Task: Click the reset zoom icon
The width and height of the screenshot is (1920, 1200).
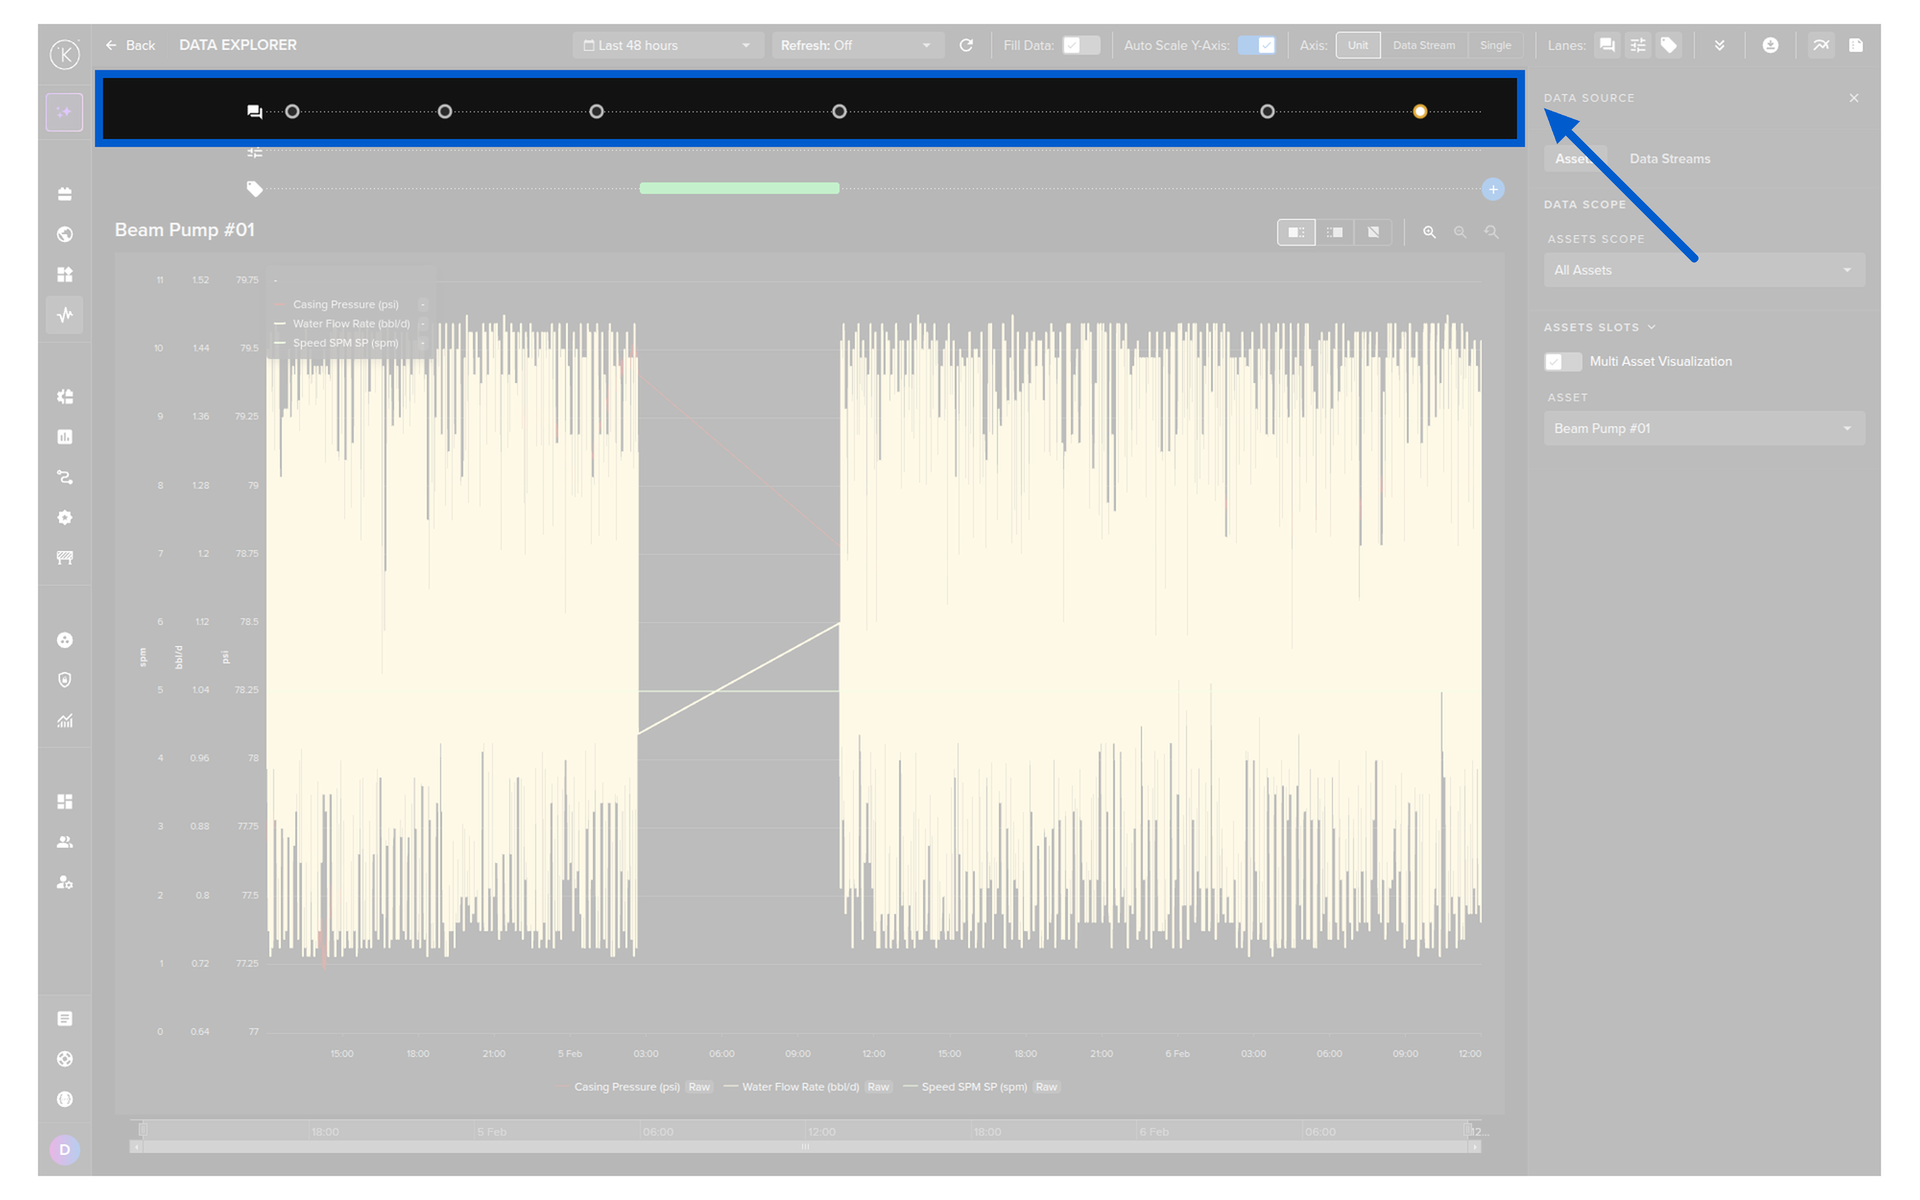Action: (x=1491, y=232)
